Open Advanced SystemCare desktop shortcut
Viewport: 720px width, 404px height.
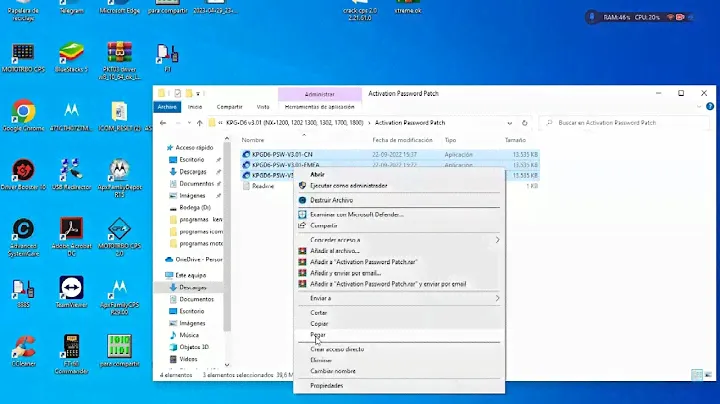point(22,231)
